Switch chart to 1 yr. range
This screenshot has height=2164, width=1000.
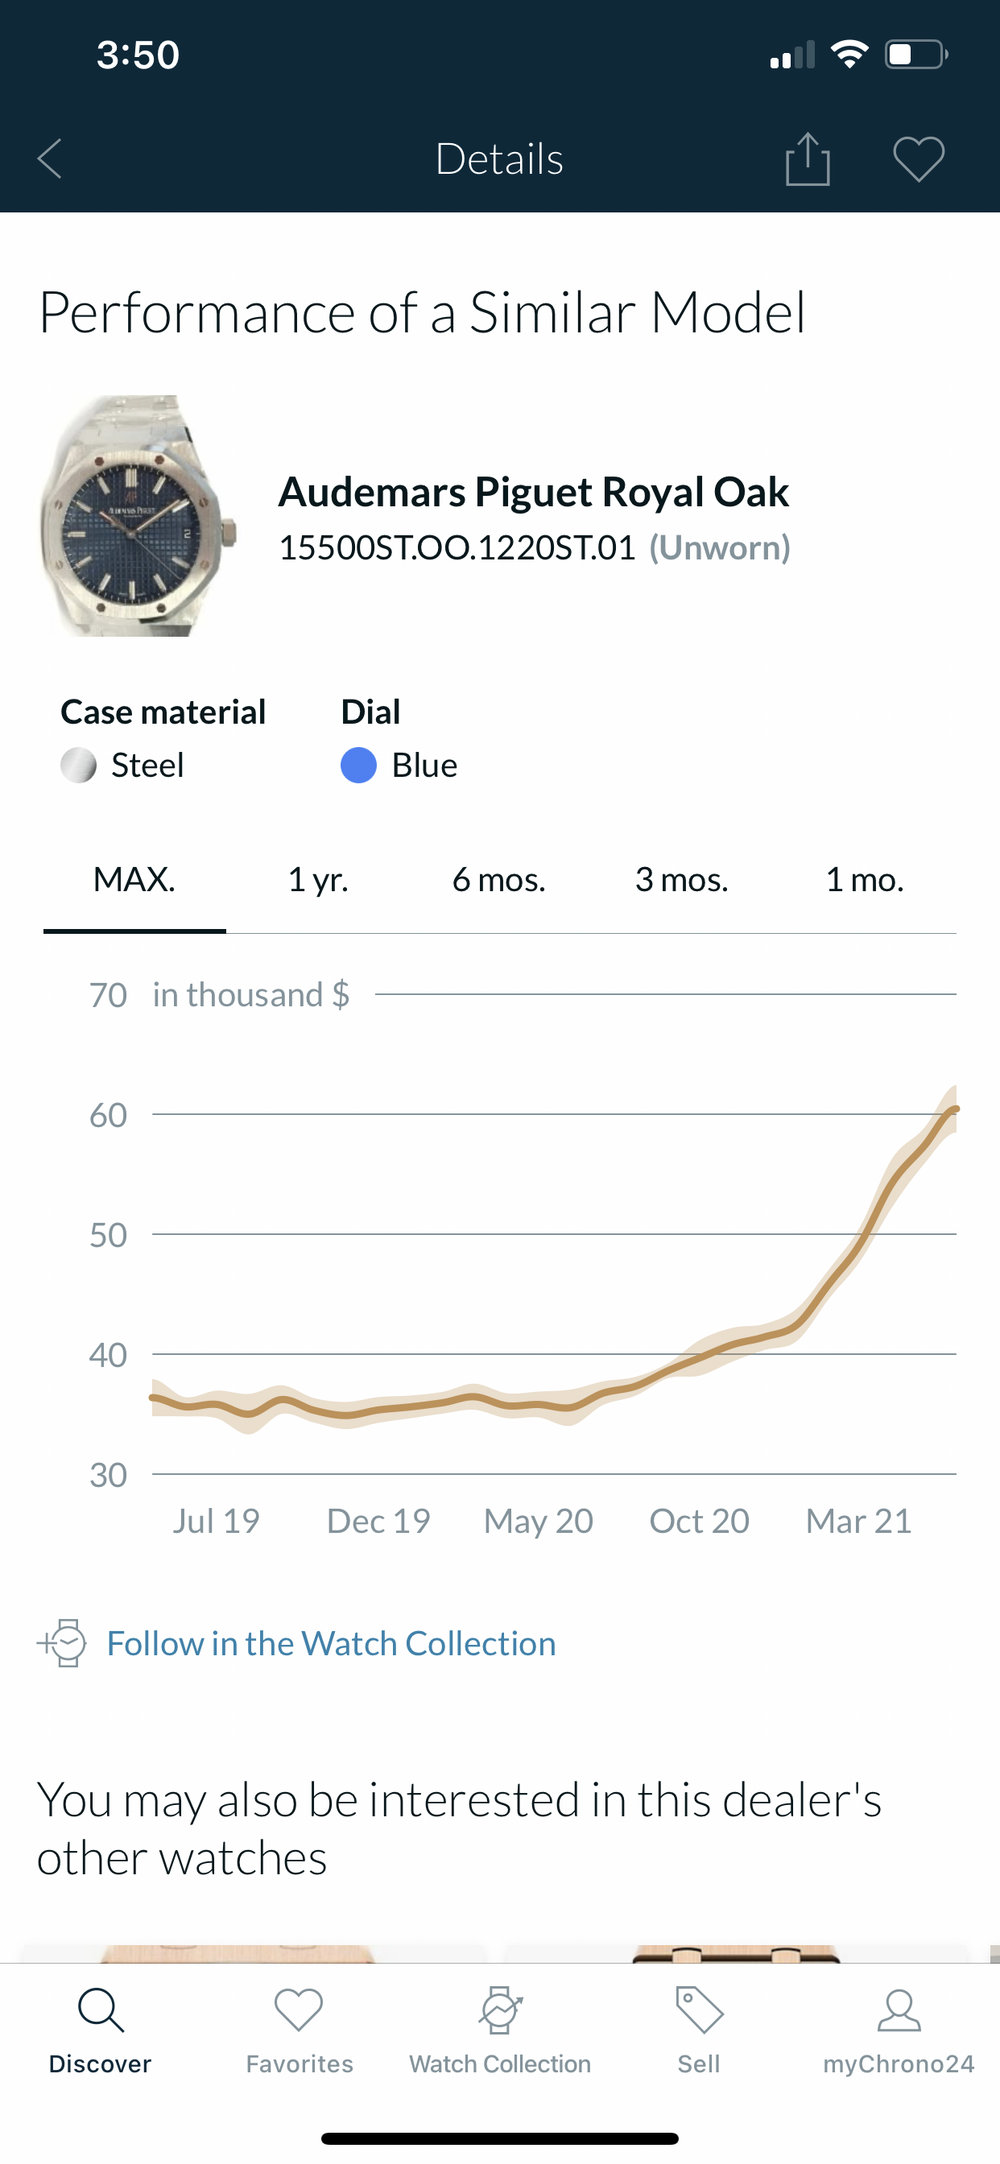pyautogui.click(x=318, y=880)
